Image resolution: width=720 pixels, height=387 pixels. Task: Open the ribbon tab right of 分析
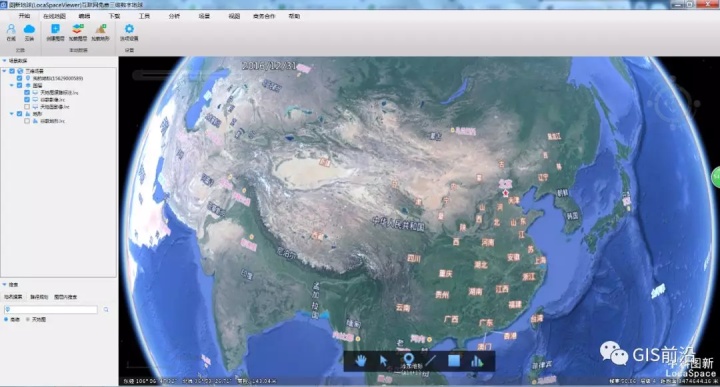pos(204,16)
